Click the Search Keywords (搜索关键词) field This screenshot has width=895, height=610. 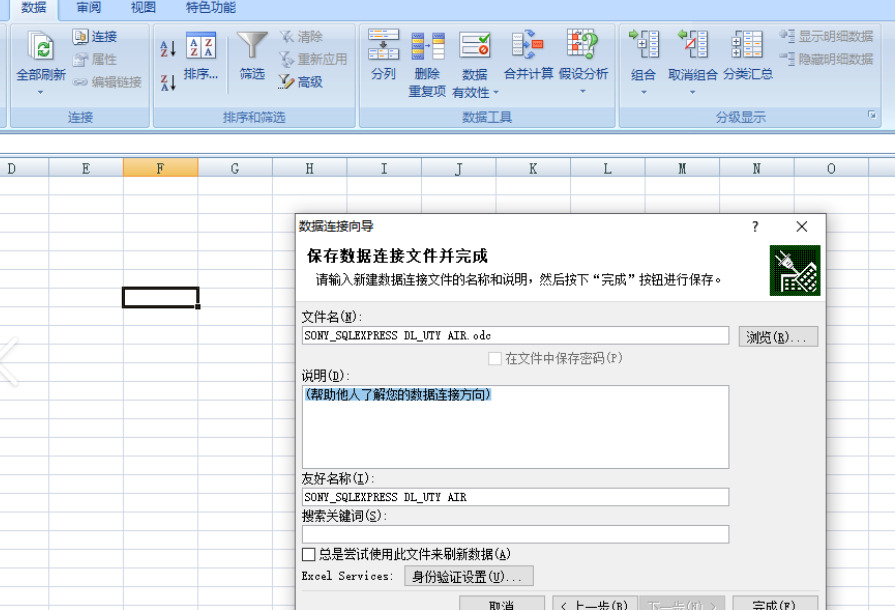tap(515, 534)
